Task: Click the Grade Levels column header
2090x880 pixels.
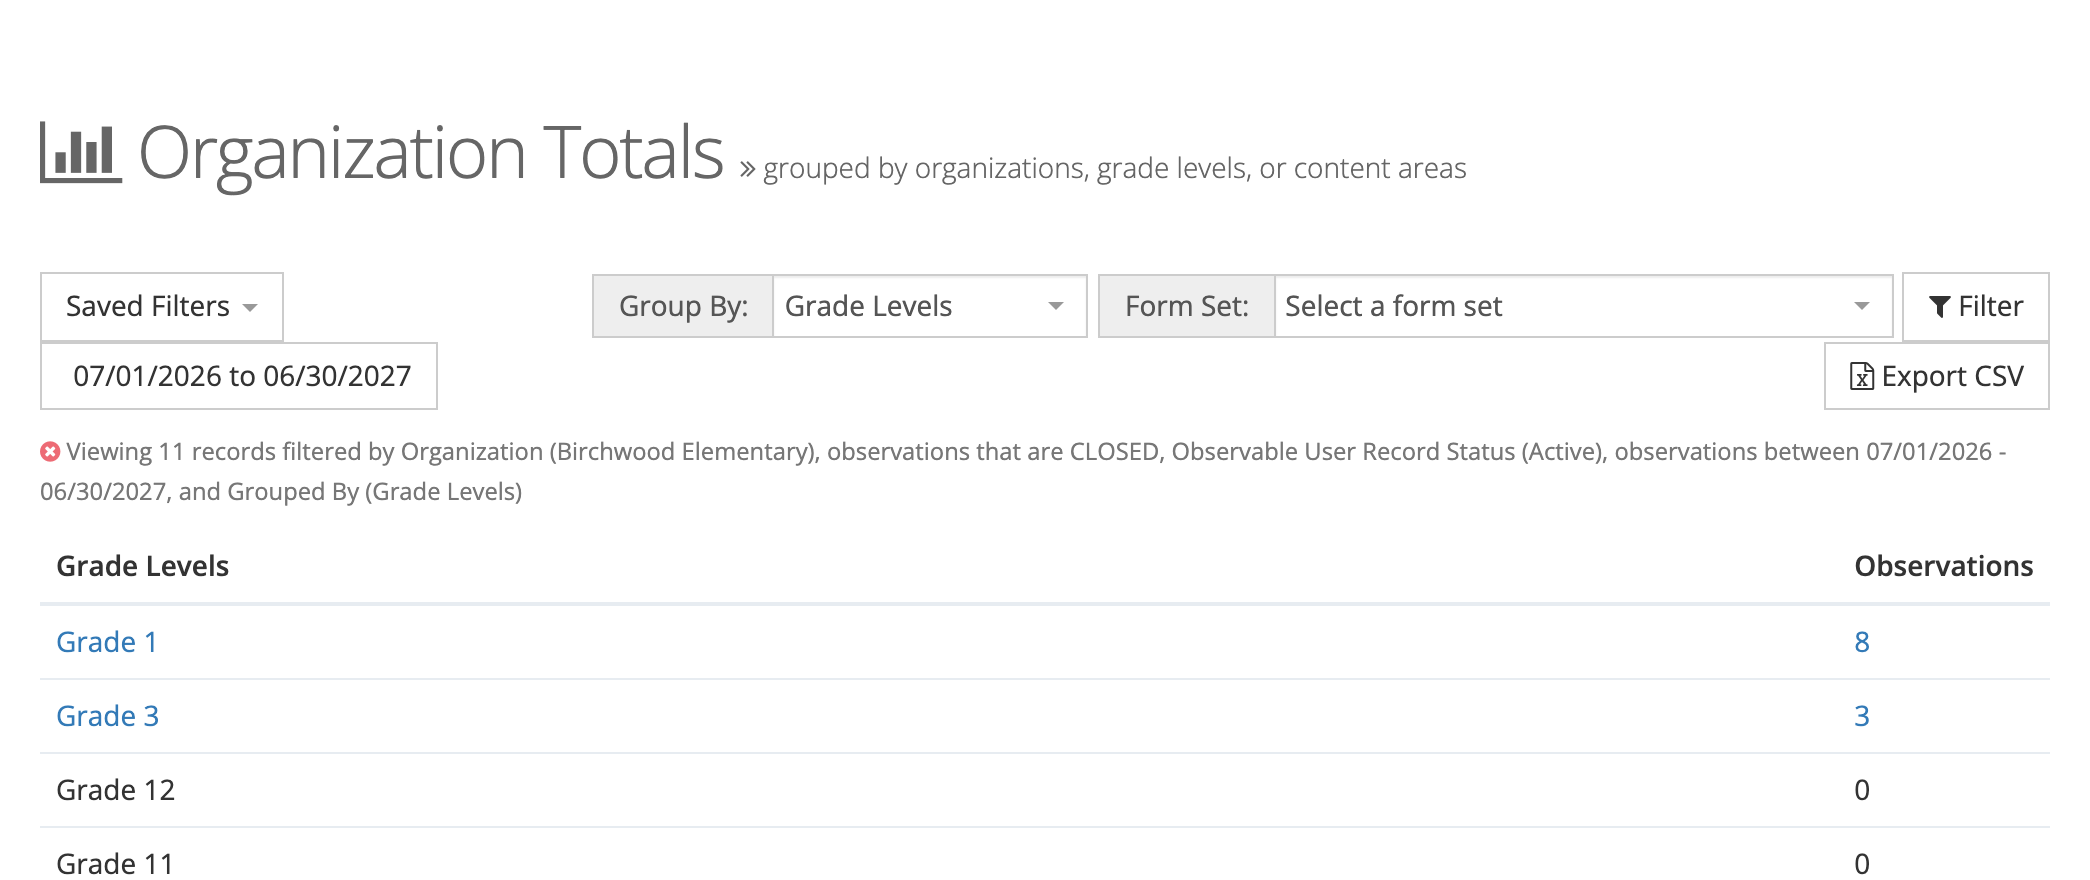Action: coord(143,566)
